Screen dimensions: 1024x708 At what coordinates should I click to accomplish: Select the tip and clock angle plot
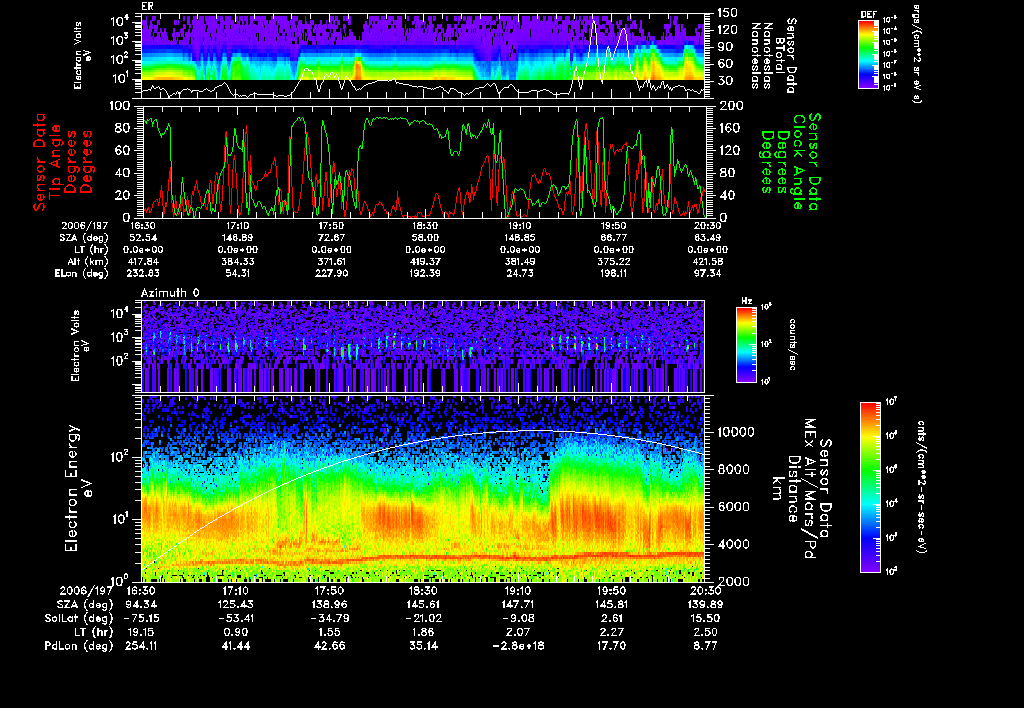[x=423, y=161]
